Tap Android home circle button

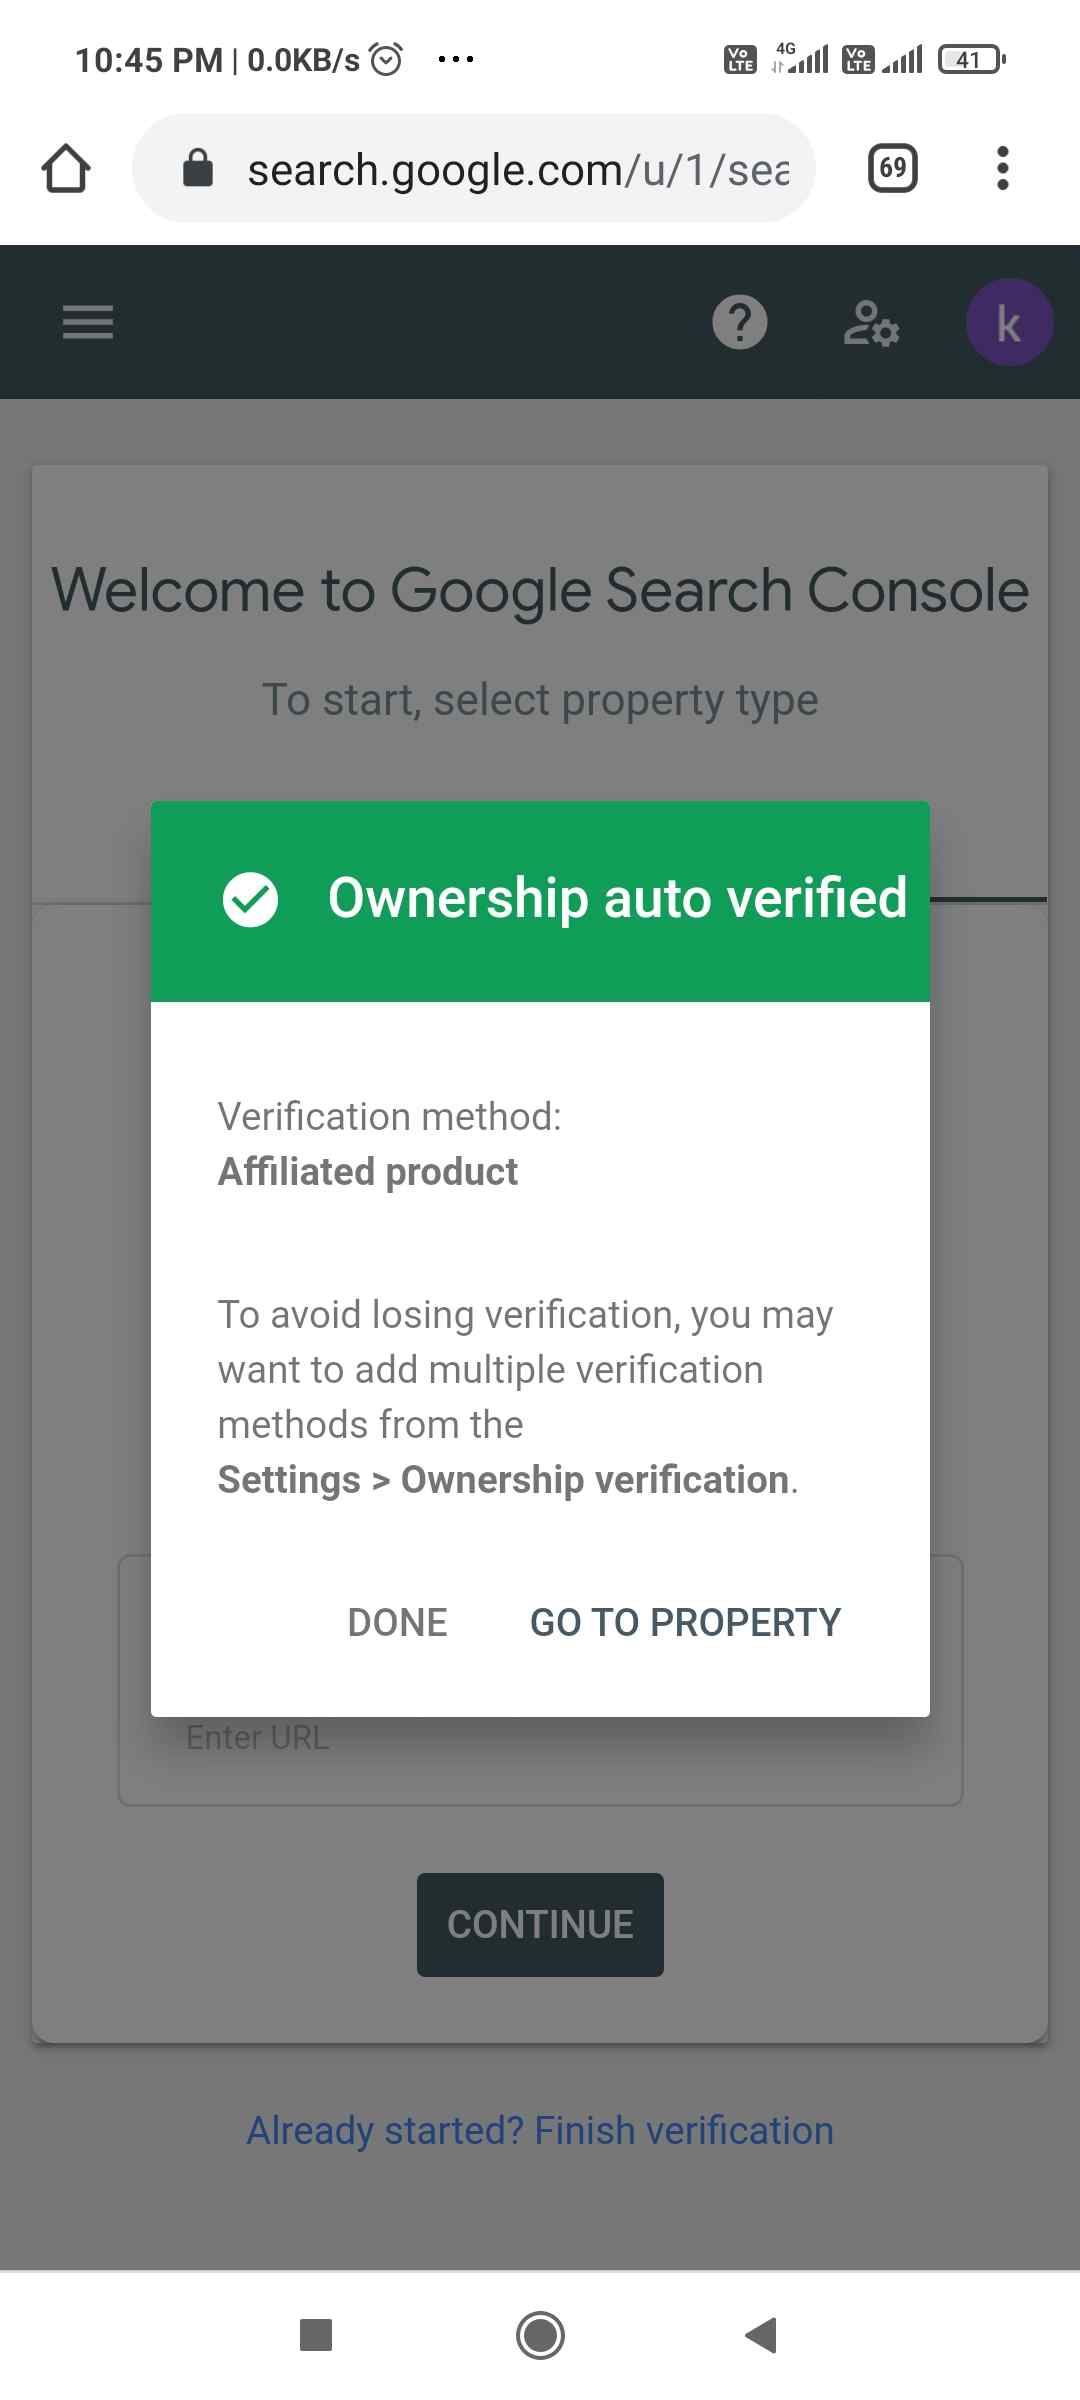click(540, 2335)
